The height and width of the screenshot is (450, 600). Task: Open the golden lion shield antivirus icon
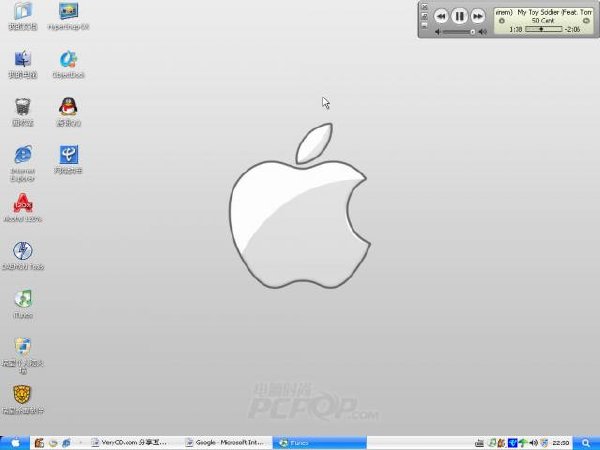pos(22,395)
